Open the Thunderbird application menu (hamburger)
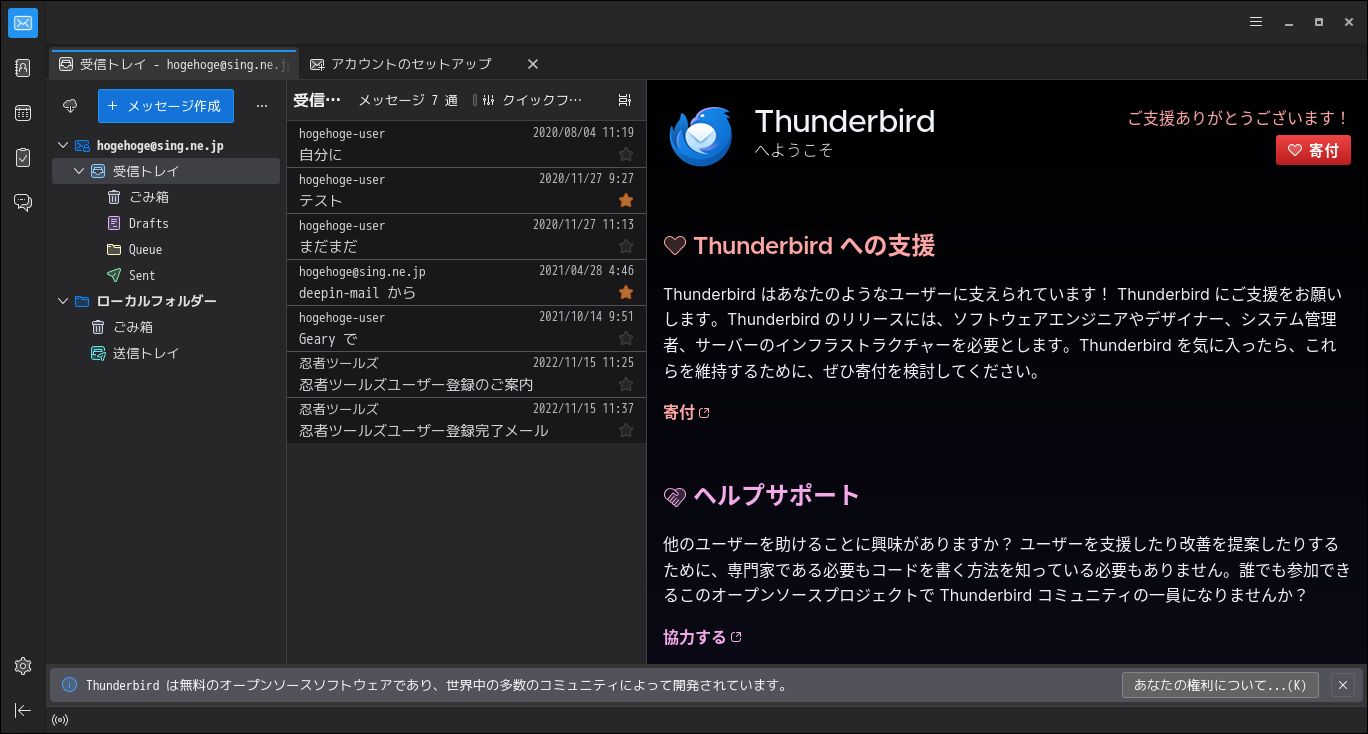 pyautogui.click(x=1256, y=22)
